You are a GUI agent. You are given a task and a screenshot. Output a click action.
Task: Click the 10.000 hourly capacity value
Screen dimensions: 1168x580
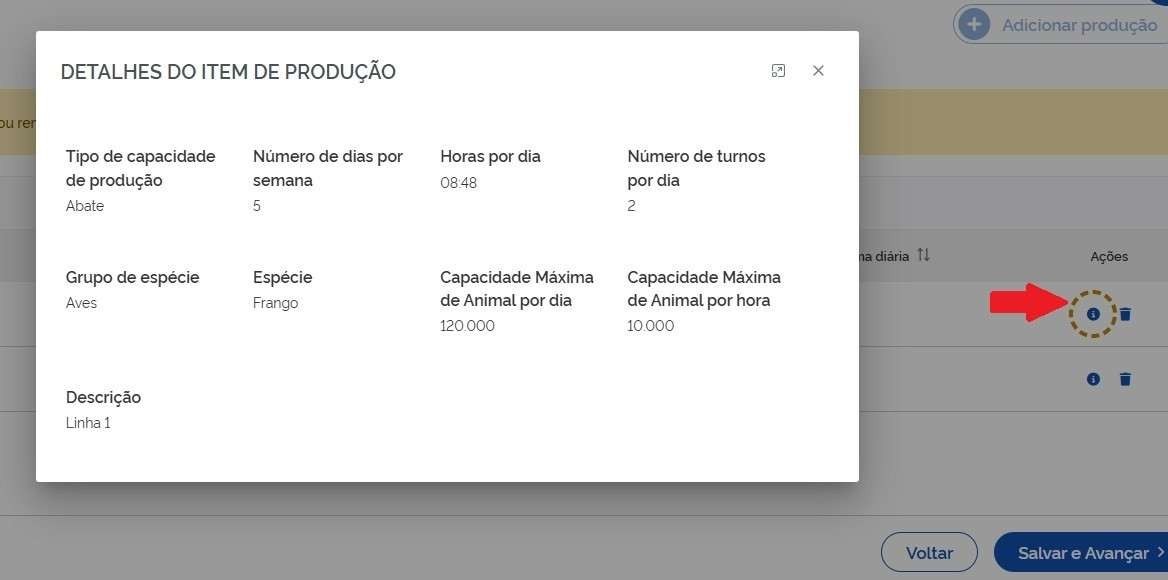pyautogui.click(x=650, y=326)
